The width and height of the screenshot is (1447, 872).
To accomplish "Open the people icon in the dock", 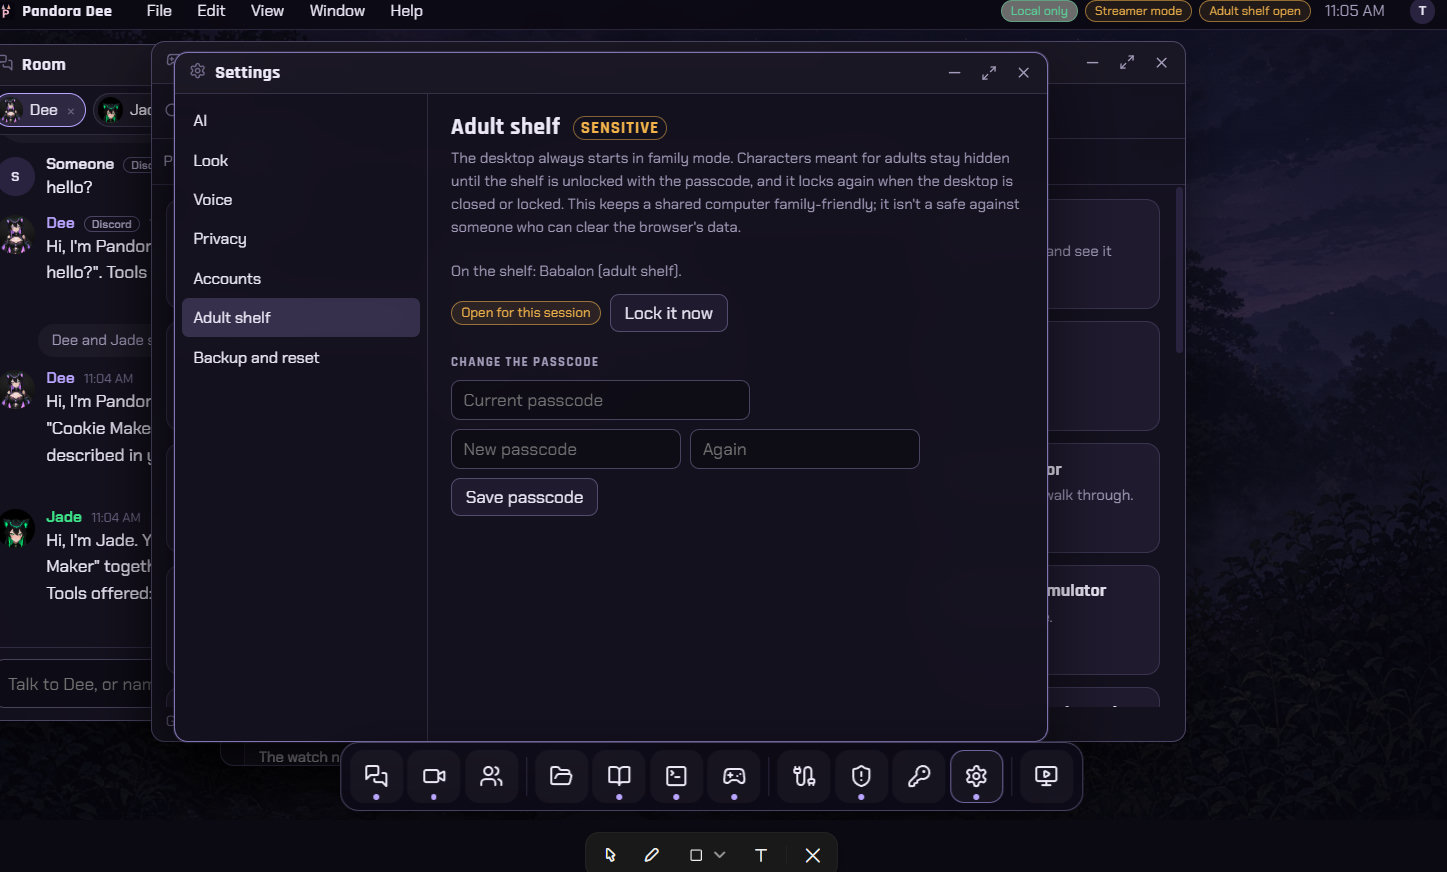I will (491, 776).
